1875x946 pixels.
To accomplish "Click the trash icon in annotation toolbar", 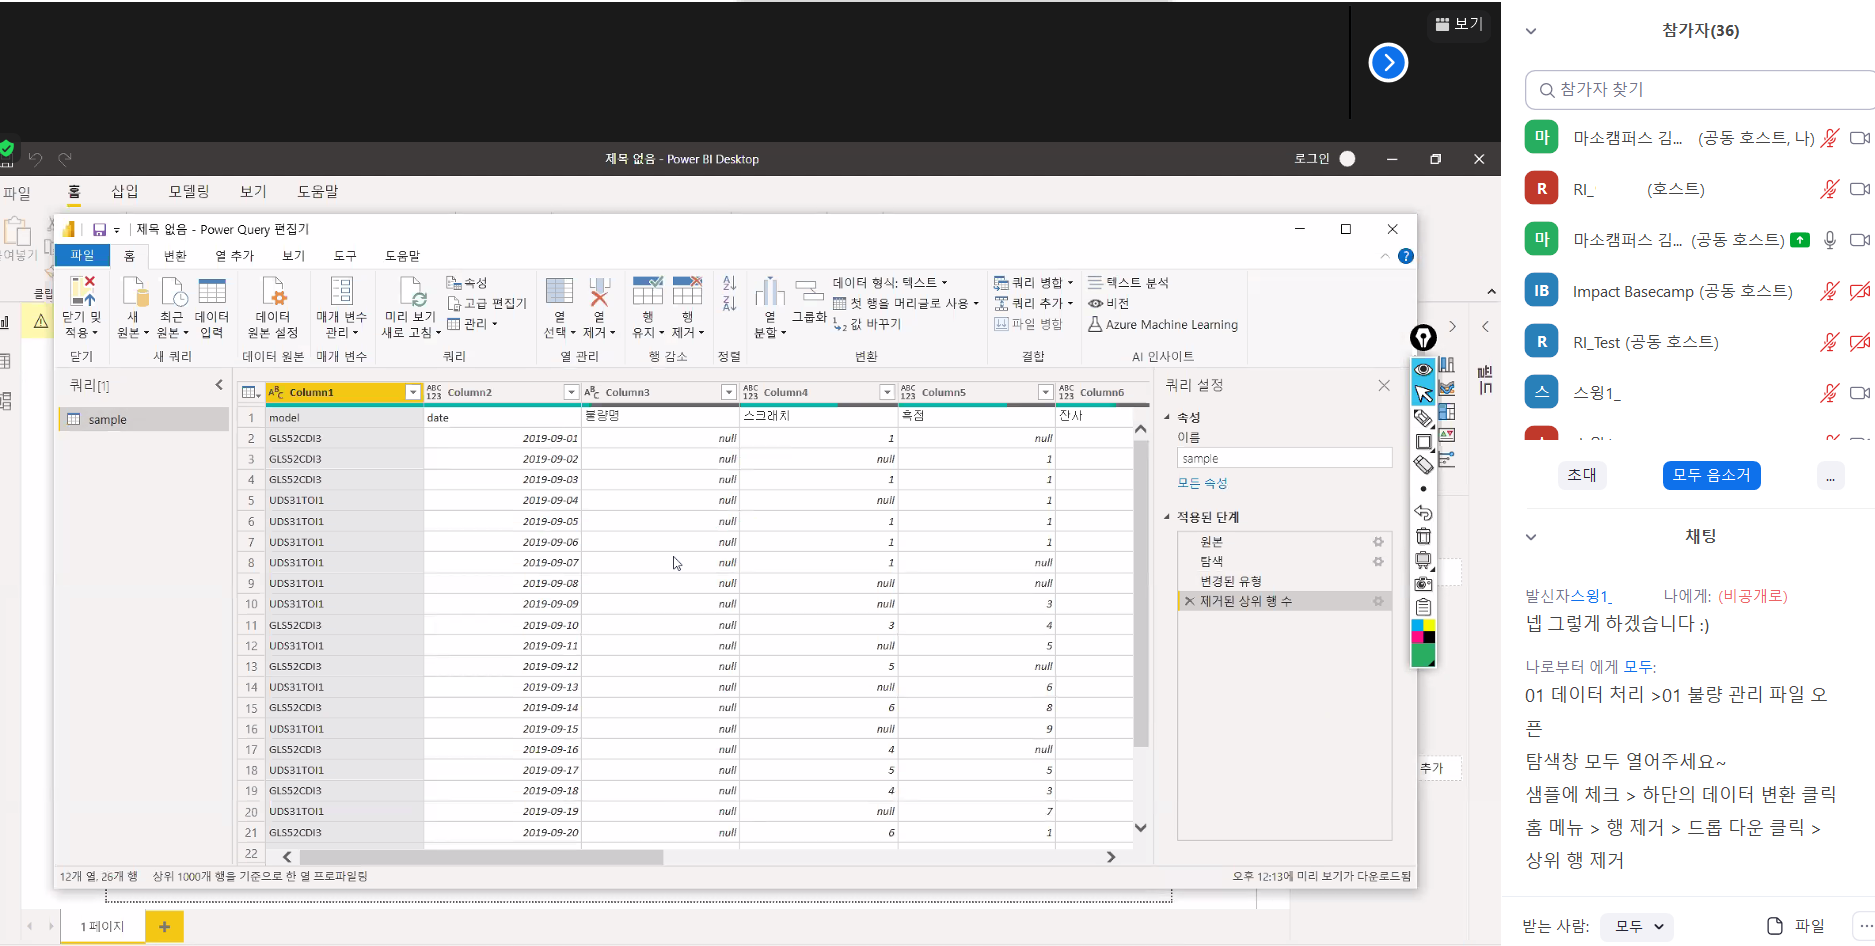I will click(1423, 537).
